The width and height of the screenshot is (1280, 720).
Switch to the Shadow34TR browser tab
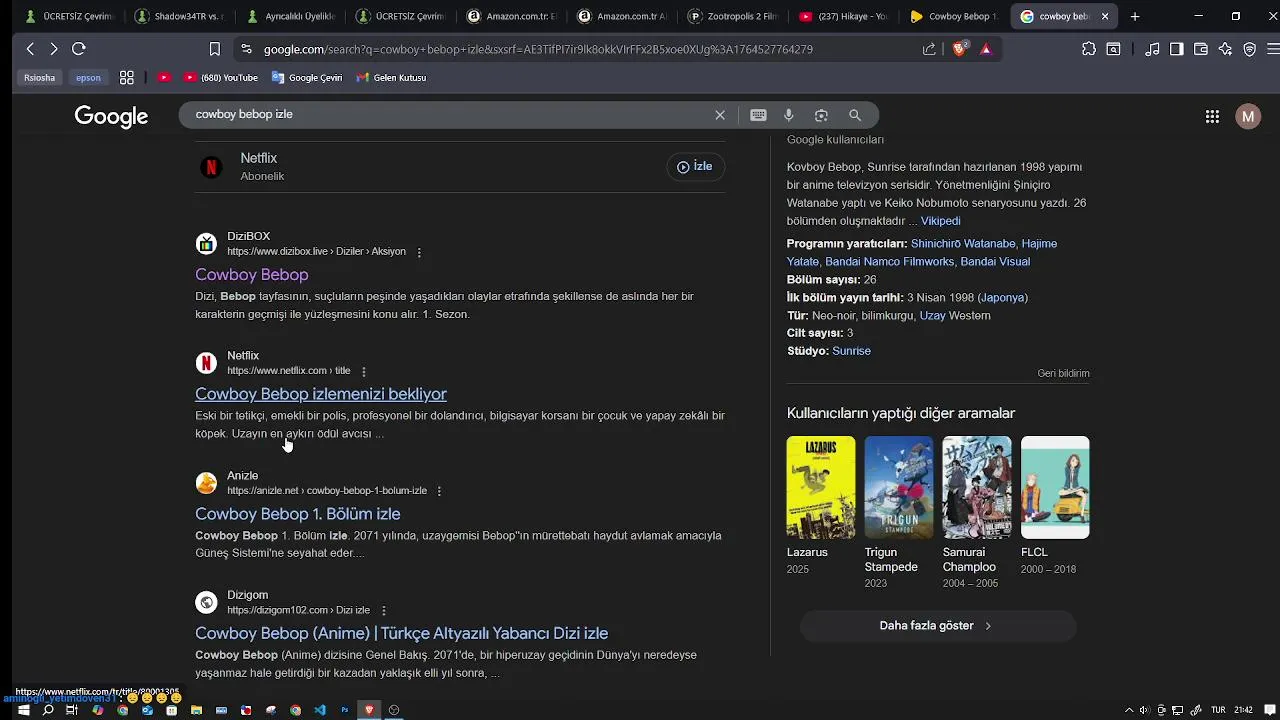pos(180,16)
